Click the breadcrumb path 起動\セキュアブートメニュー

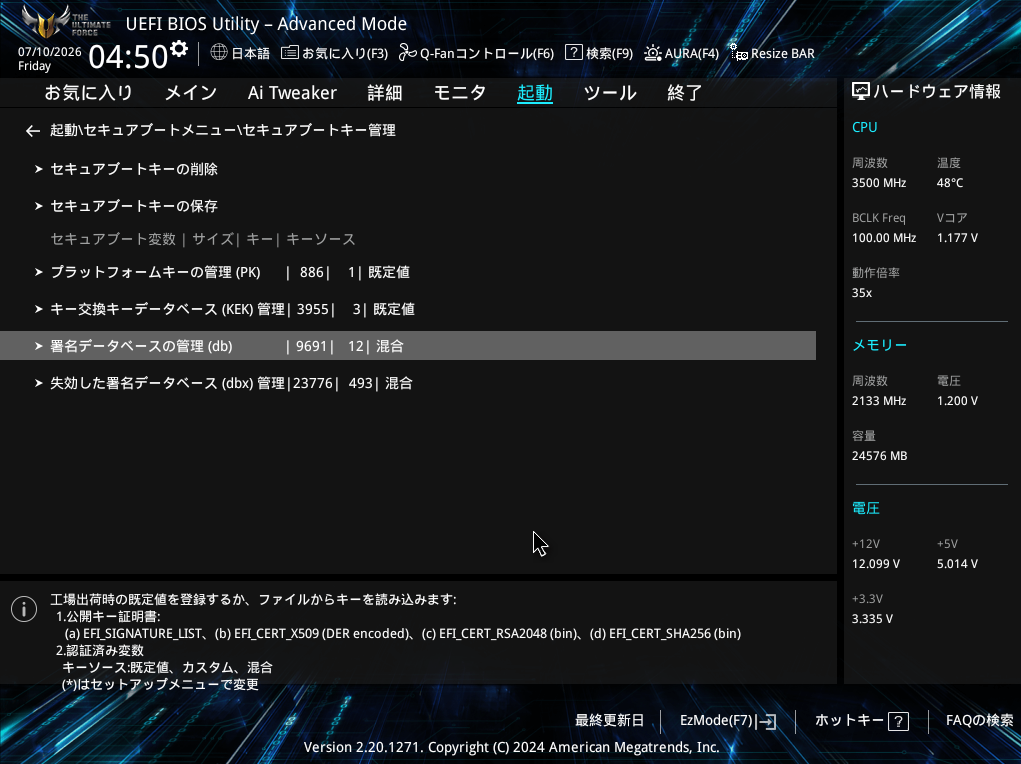click(x=144, y=130)
